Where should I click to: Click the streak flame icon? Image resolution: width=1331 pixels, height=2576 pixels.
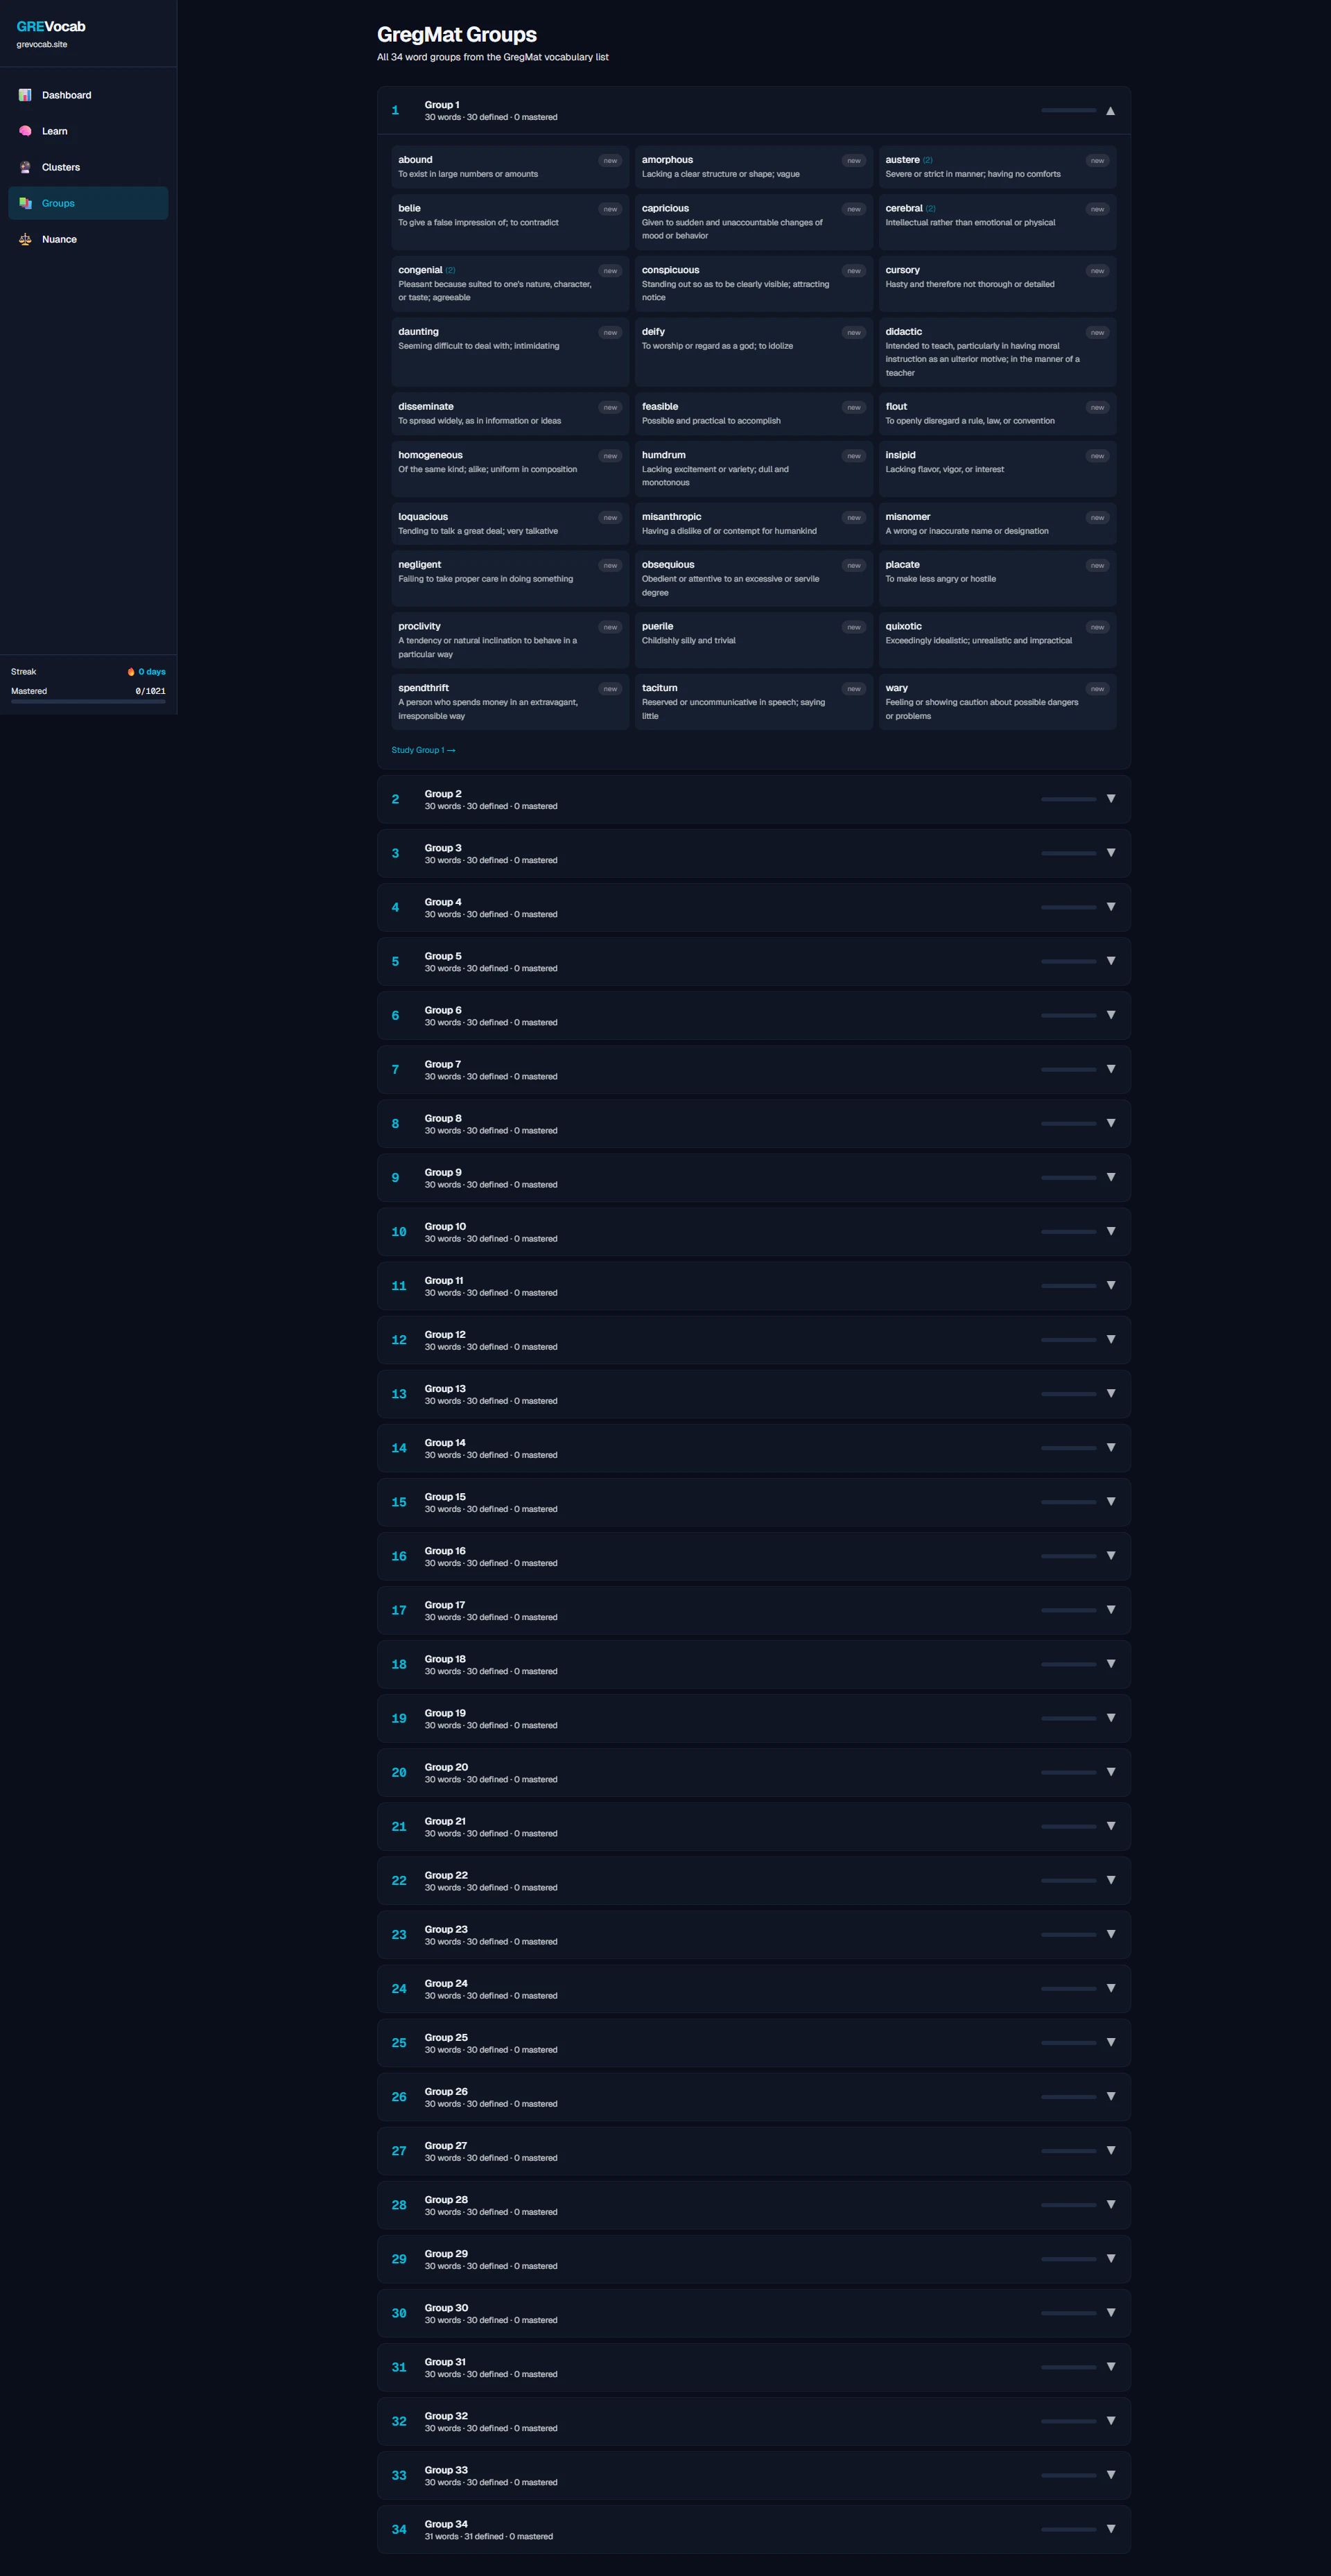pos(131,672)
